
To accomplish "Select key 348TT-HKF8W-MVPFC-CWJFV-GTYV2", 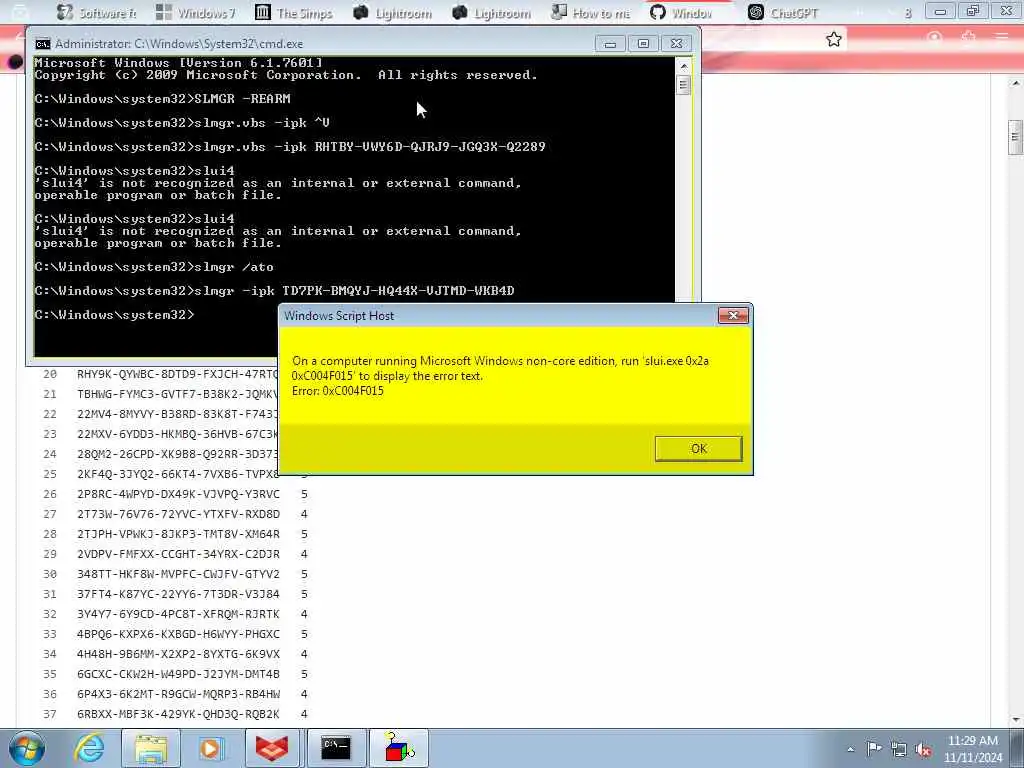I will 178,574.
